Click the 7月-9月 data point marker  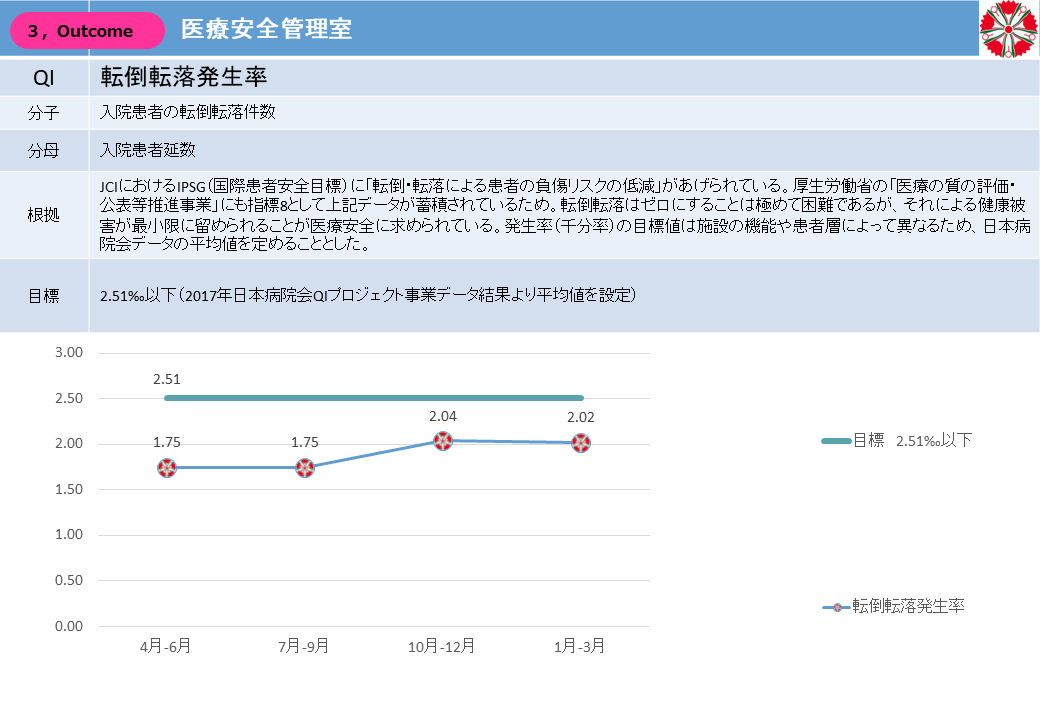point(305,468)
